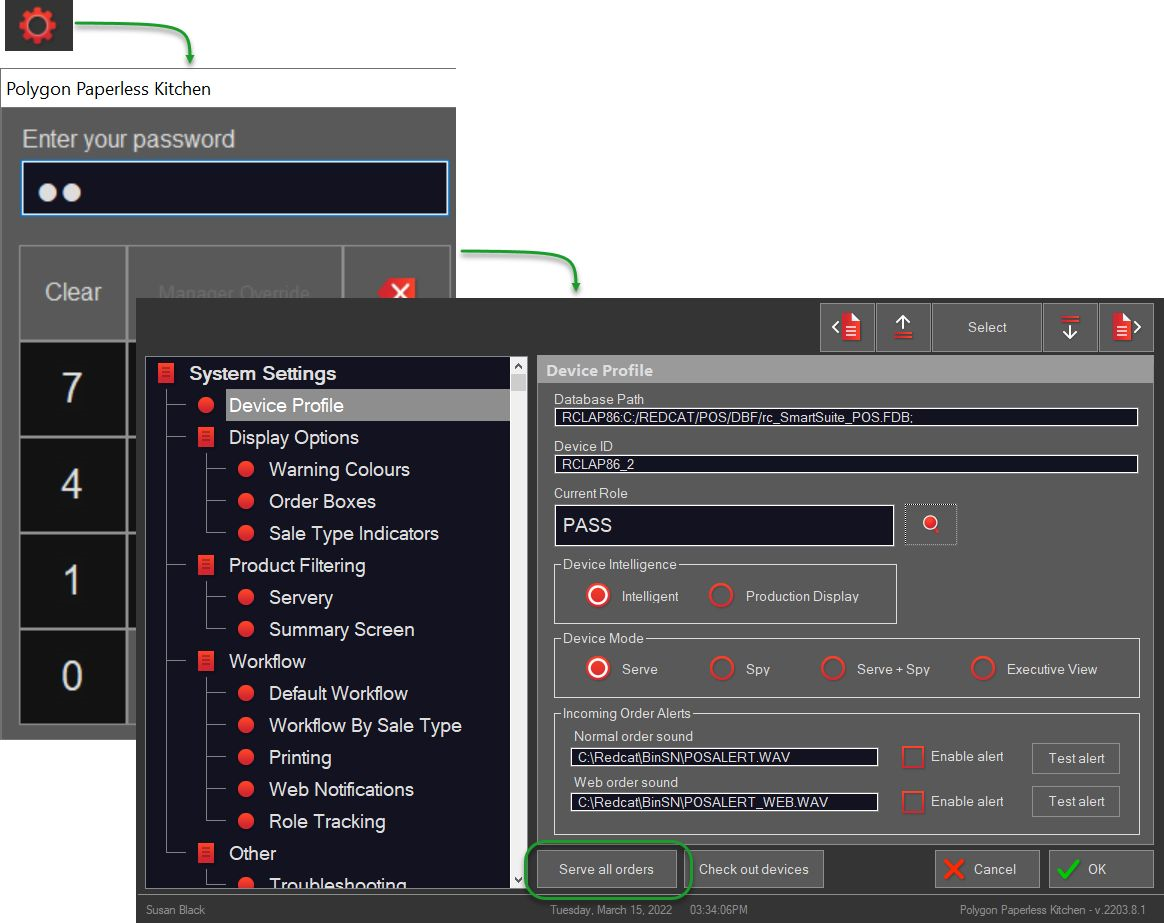The width and height of the screenshot is (1164, 923).
Task: Open Servery settings
Action: (301, 597)
